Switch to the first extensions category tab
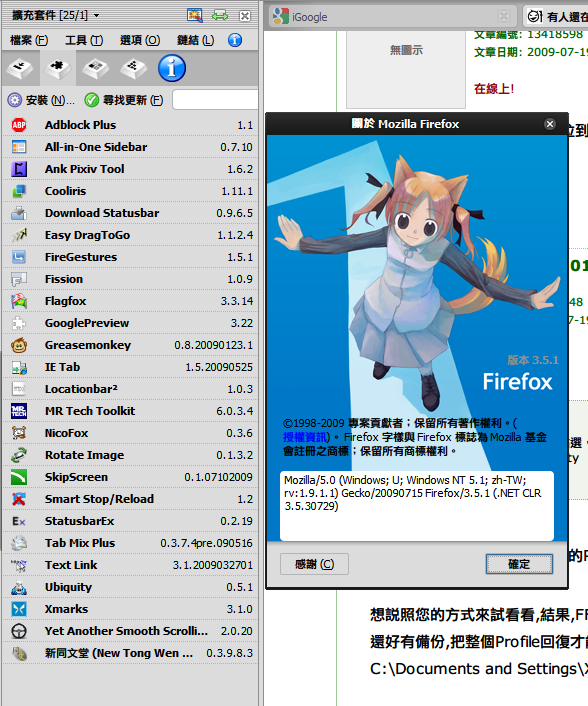588x706 pixels. (20, 68)
